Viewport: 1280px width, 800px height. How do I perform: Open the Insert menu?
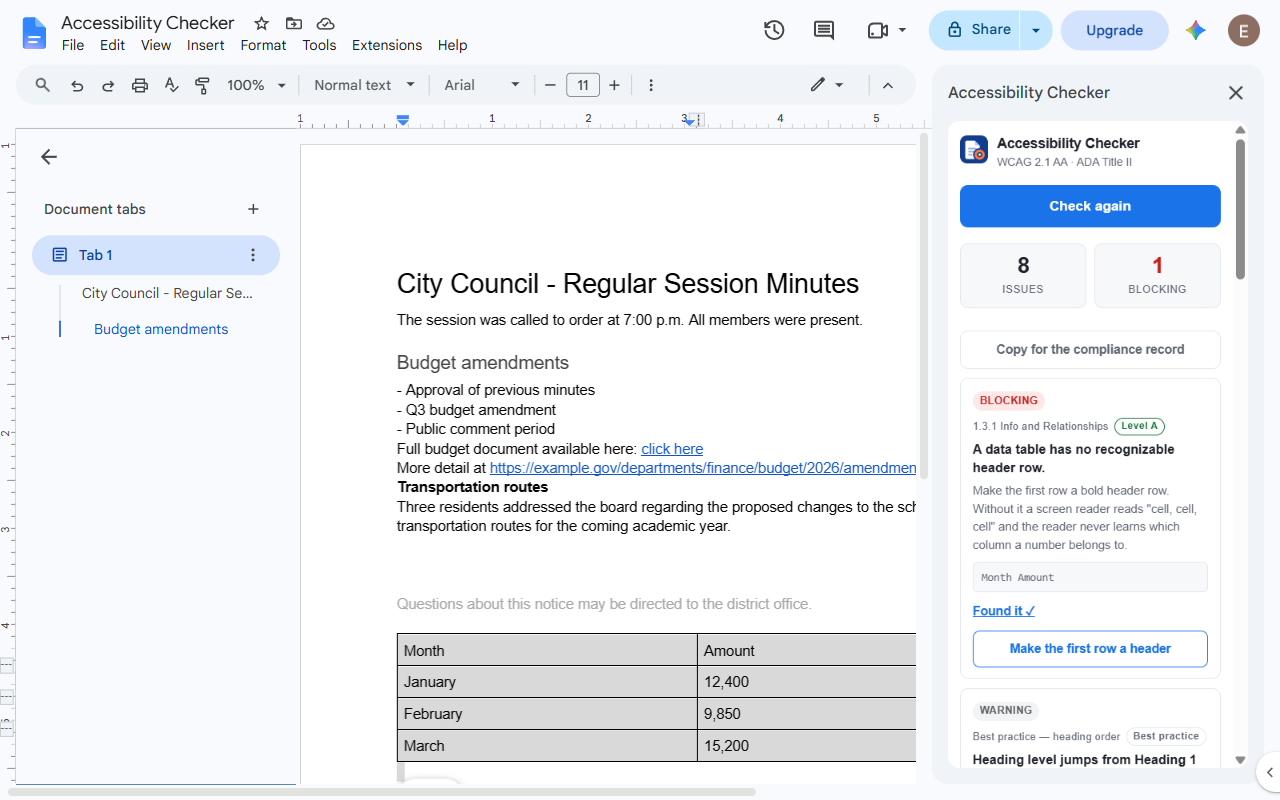click(x=206, y=45)
